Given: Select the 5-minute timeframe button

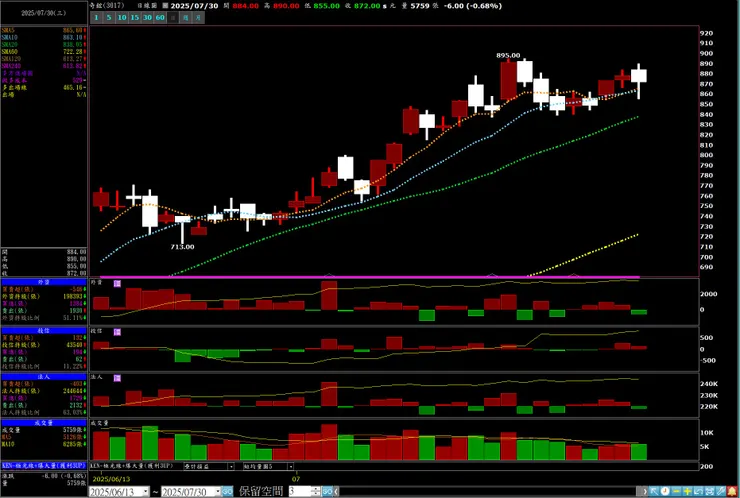Looking at the screenshot, I should pyautogui.click(x=109, y=17).
